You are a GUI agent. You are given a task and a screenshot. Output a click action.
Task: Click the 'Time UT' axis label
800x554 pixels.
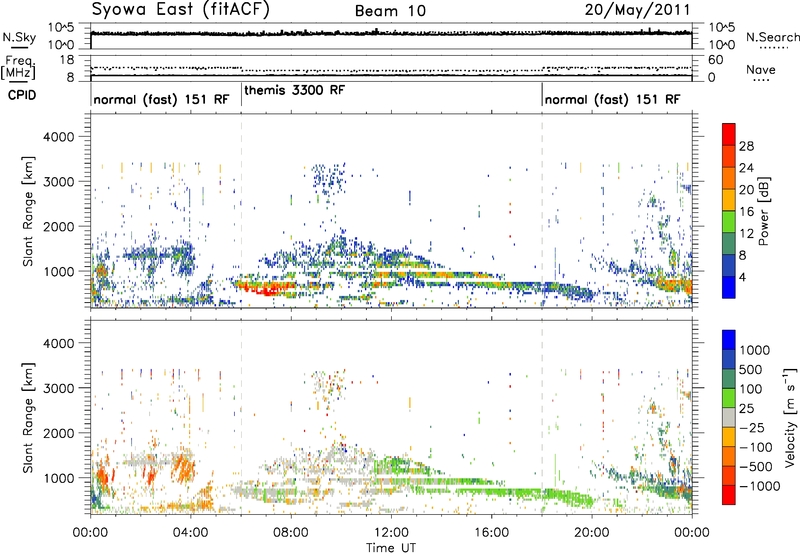point(391,547)
